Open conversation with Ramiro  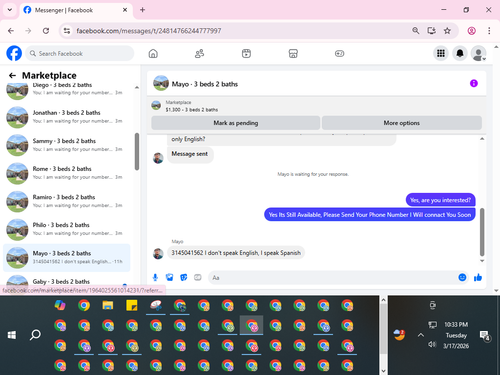coord(67,201)
